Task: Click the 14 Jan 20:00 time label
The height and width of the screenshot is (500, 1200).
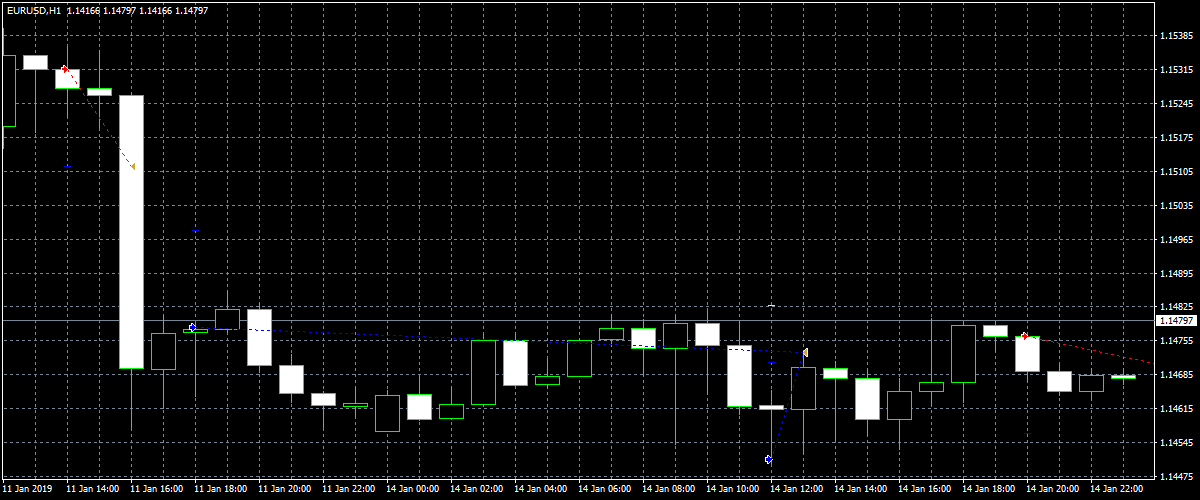Action: 1053,490
